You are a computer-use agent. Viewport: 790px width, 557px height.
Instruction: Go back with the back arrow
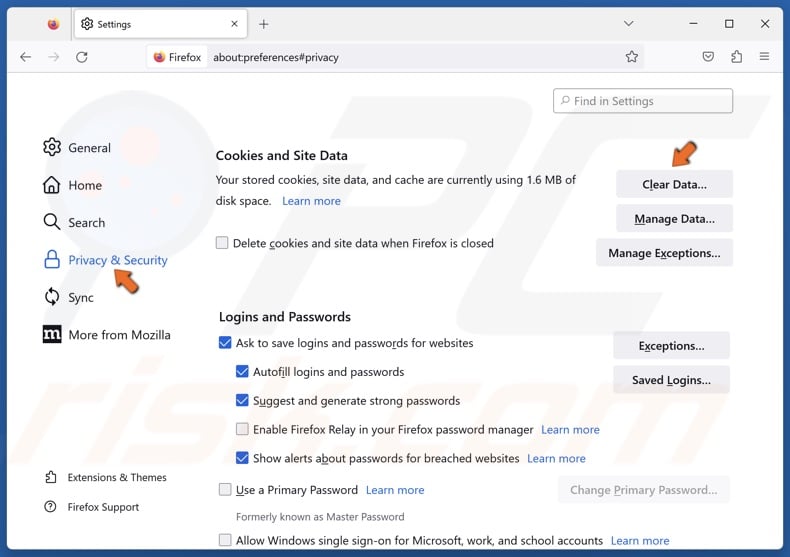pyautogui.click(x=26, y=57)
